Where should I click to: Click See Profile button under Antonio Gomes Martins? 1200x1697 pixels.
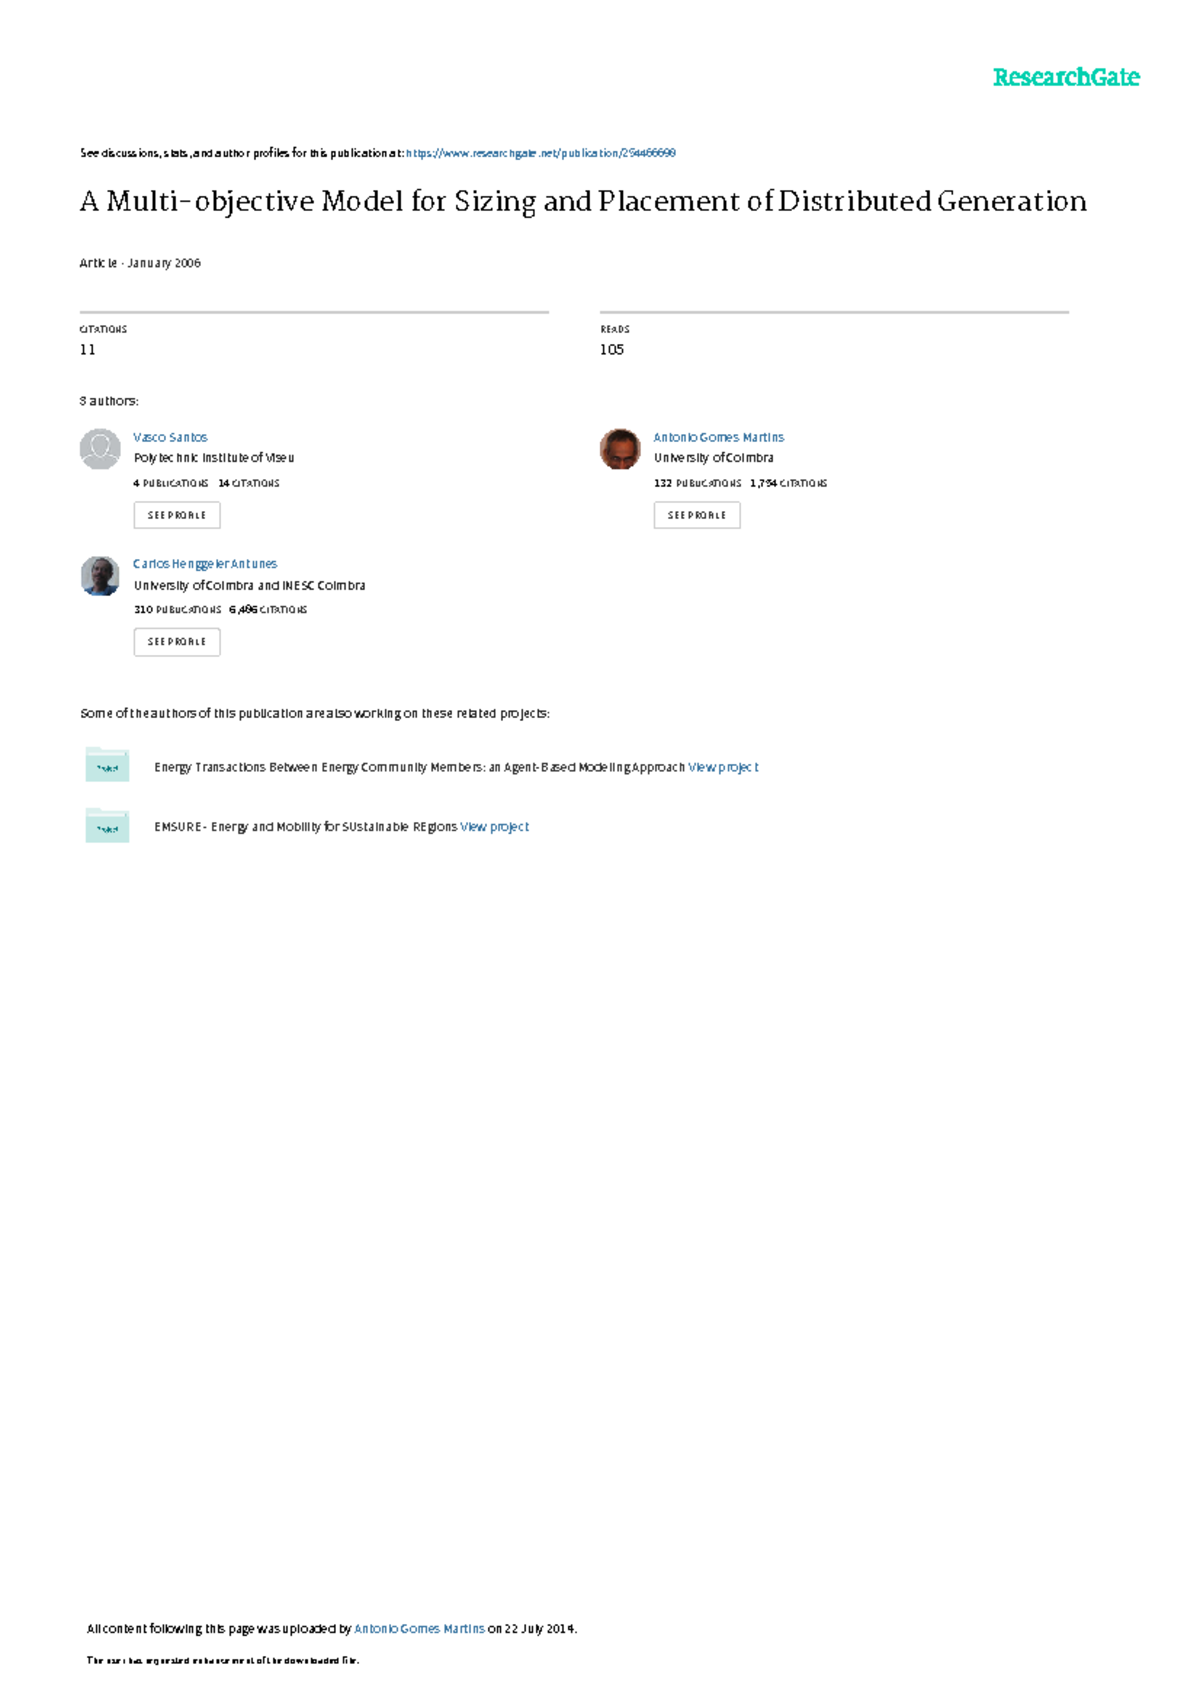(697, 515)
